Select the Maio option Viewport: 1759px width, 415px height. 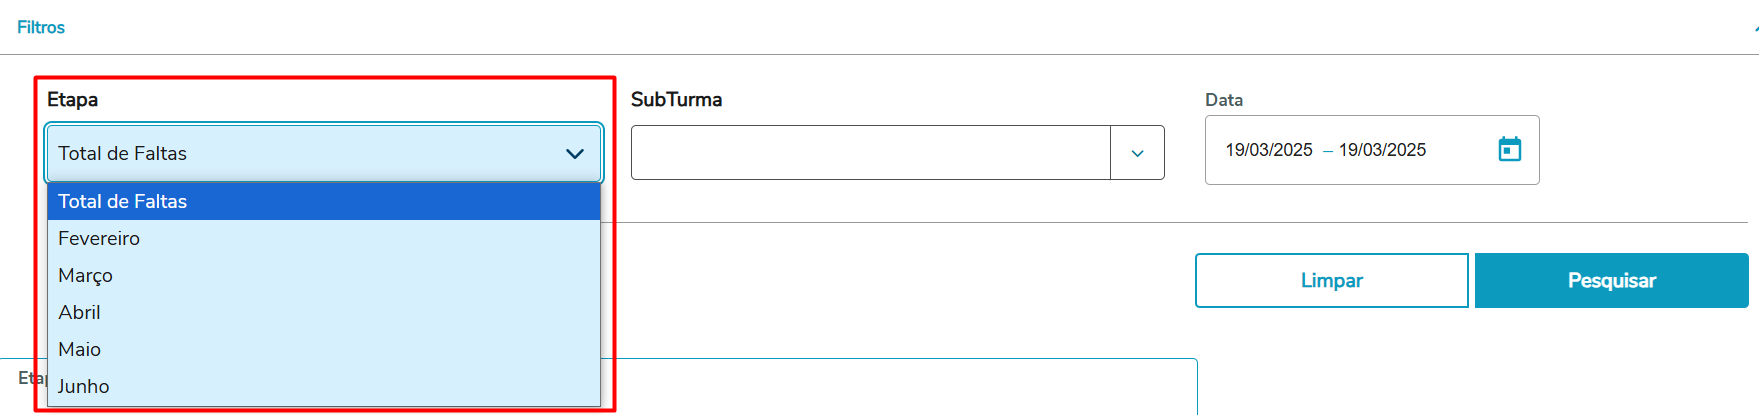coord(80,349)
